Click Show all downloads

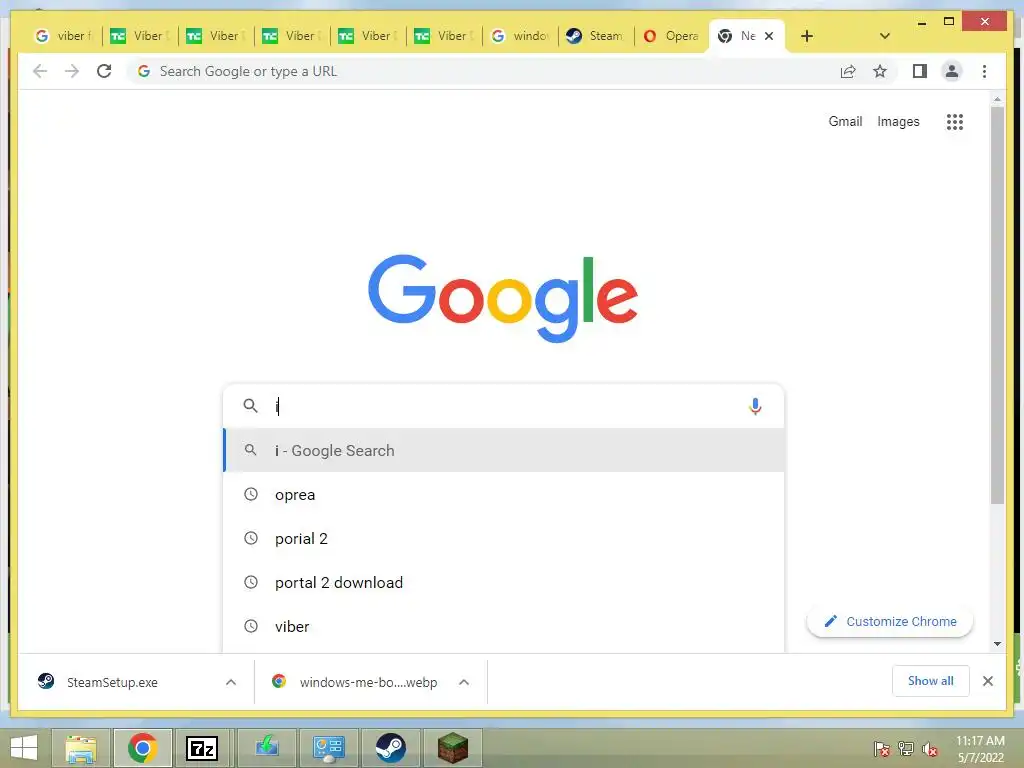click(x=931, y=681)
